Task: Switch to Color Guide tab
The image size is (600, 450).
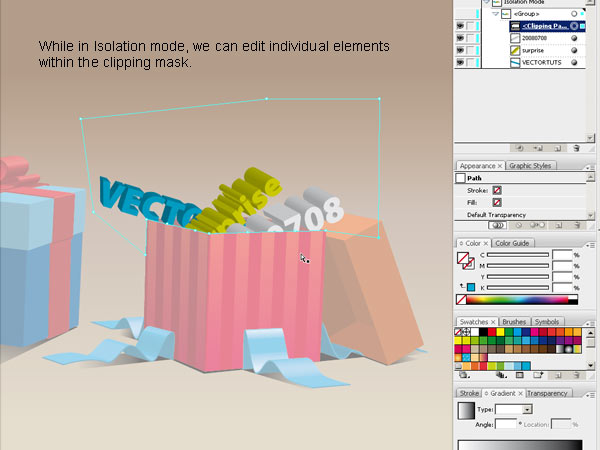Action: pos(512,243)
